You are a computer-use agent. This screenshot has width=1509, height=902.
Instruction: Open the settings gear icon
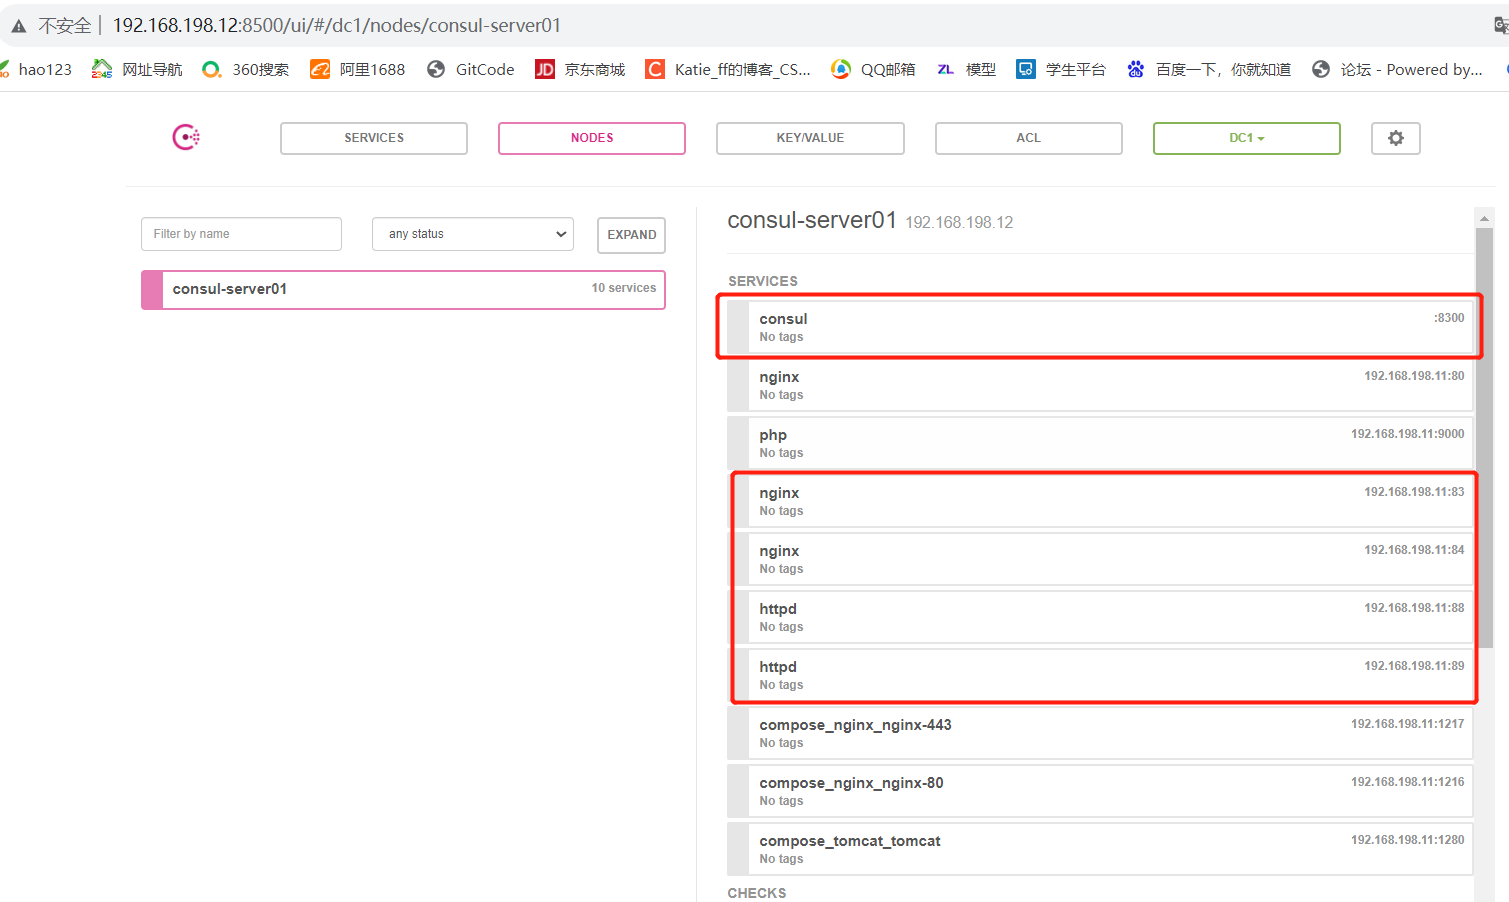1395,138
